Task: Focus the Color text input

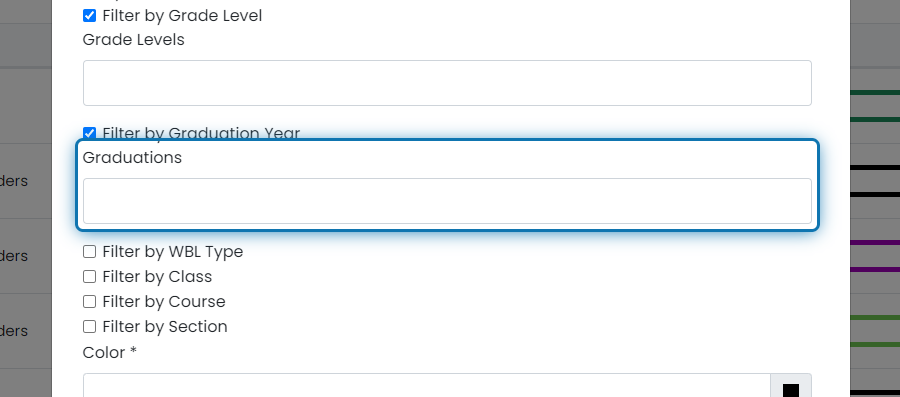Action: pos(426,386)
